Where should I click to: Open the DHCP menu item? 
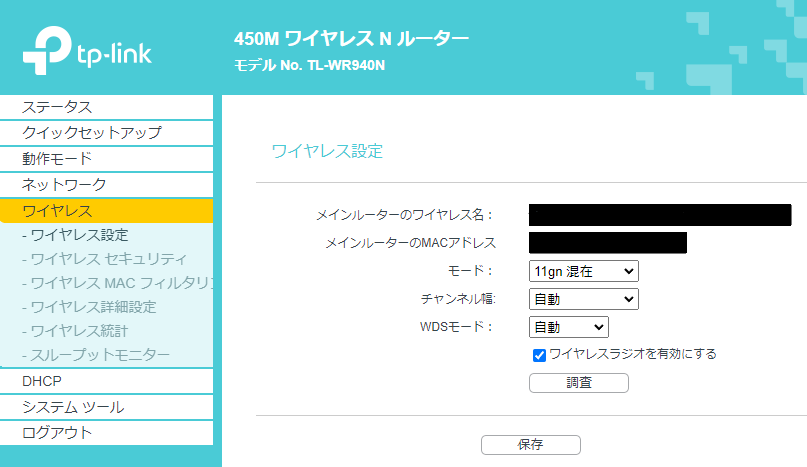pos(107,381)
